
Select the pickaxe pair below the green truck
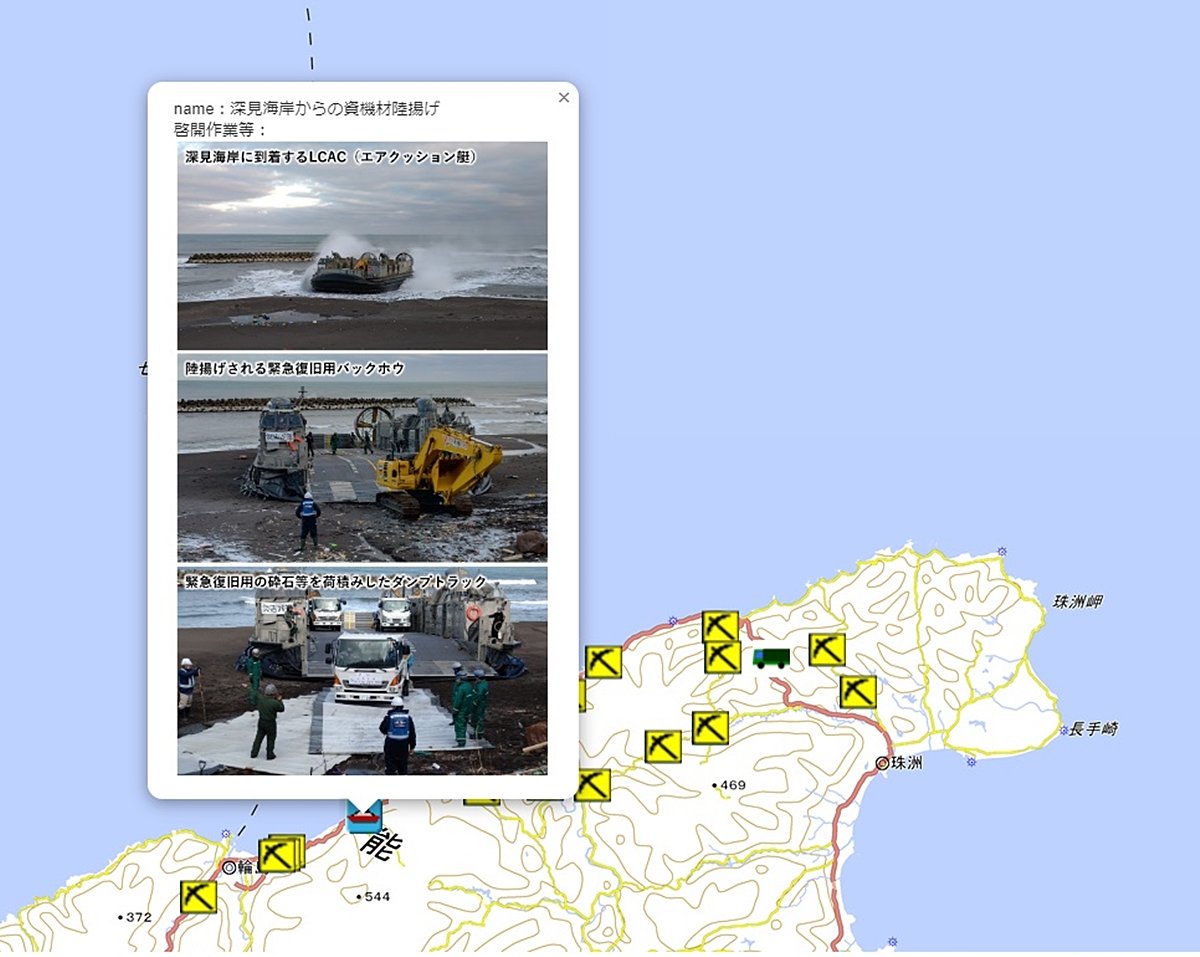pos(663,744)
